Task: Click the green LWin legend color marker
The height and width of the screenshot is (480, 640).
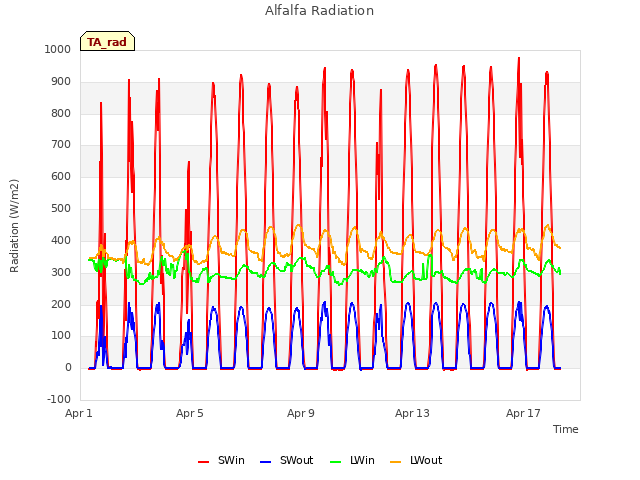Action: 335,462
